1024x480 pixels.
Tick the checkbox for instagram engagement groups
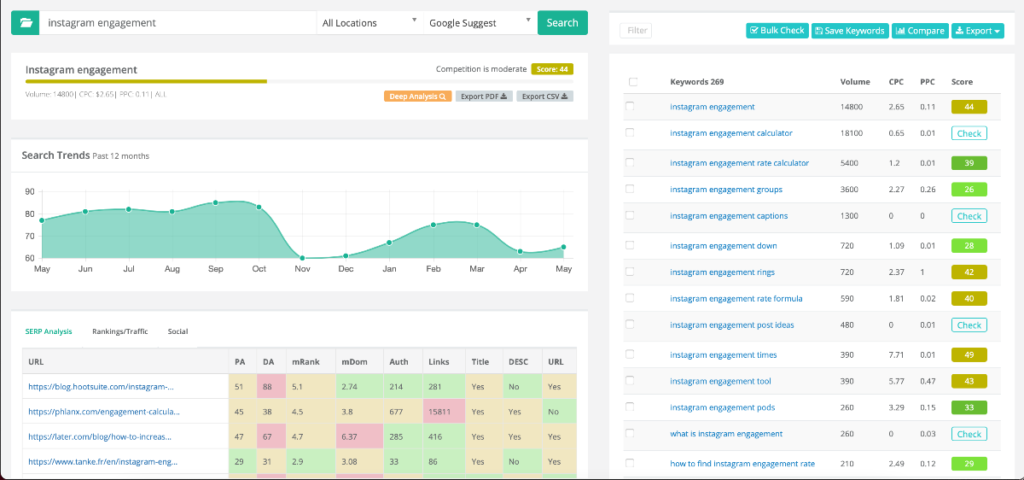(630, 189)
